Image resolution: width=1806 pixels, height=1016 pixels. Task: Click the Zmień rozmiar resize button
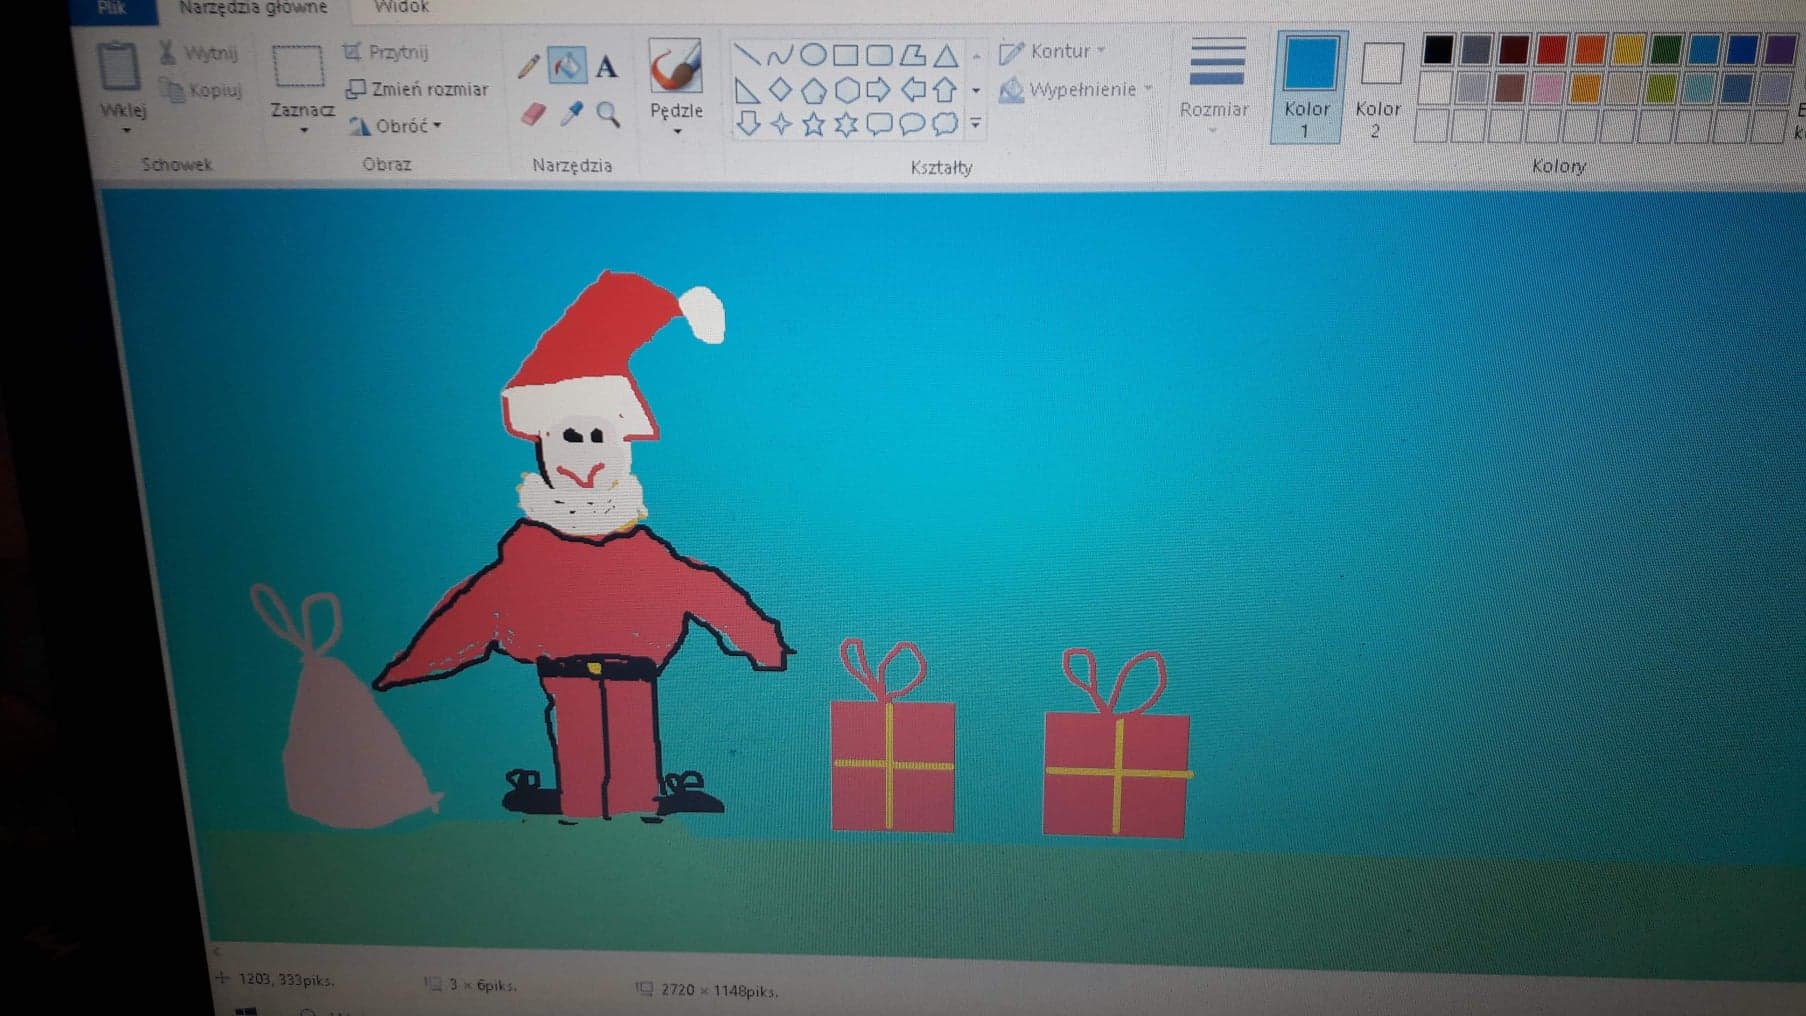coord(417,89)
